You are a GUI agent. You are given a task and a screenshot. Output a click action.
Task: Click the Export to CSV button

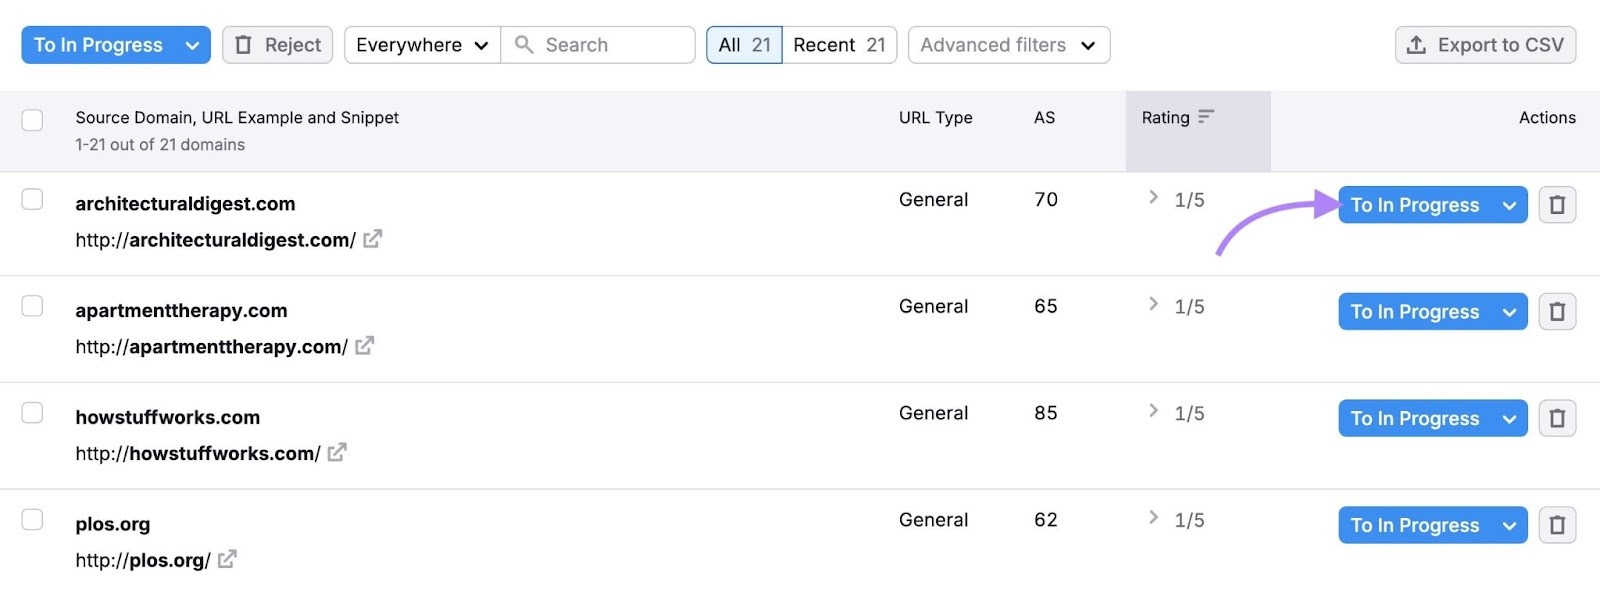tap(1485, 45)
